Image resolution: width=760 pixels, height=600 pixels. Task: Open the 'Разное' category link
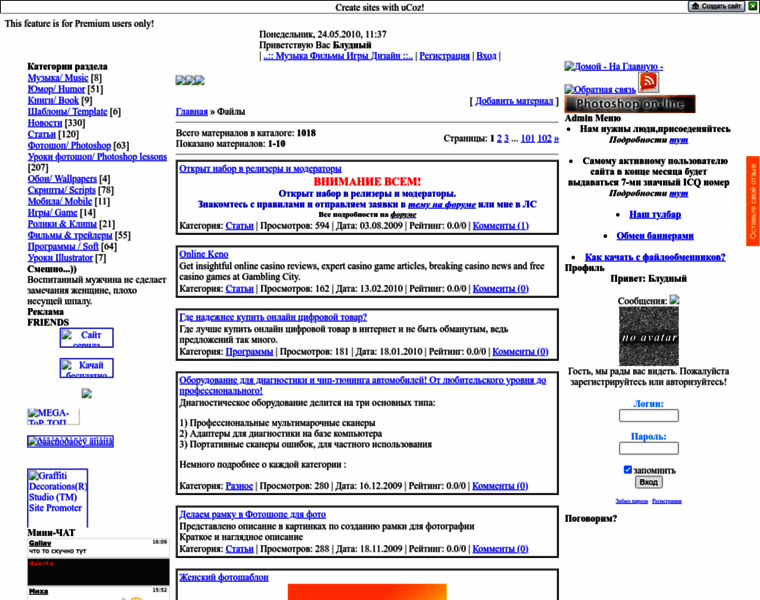point(239,486)
